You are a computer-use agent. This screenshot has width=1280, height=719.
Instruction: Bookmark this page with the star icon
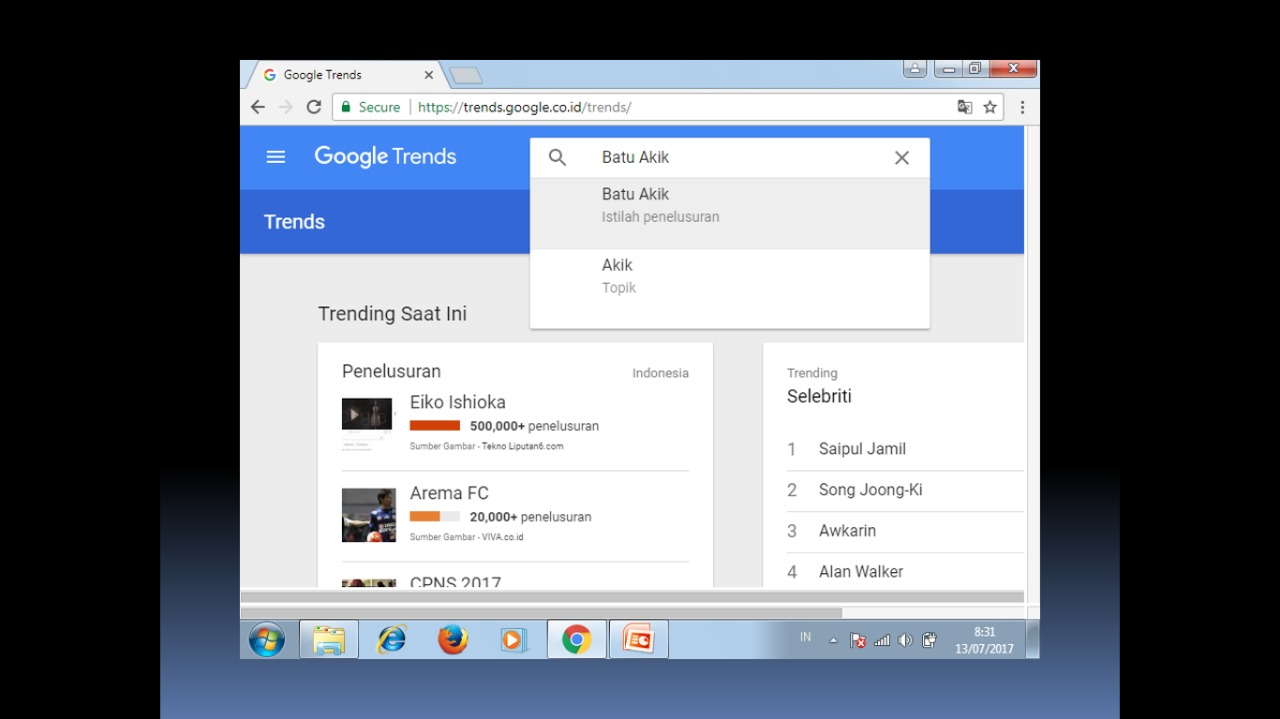(990, 107)
